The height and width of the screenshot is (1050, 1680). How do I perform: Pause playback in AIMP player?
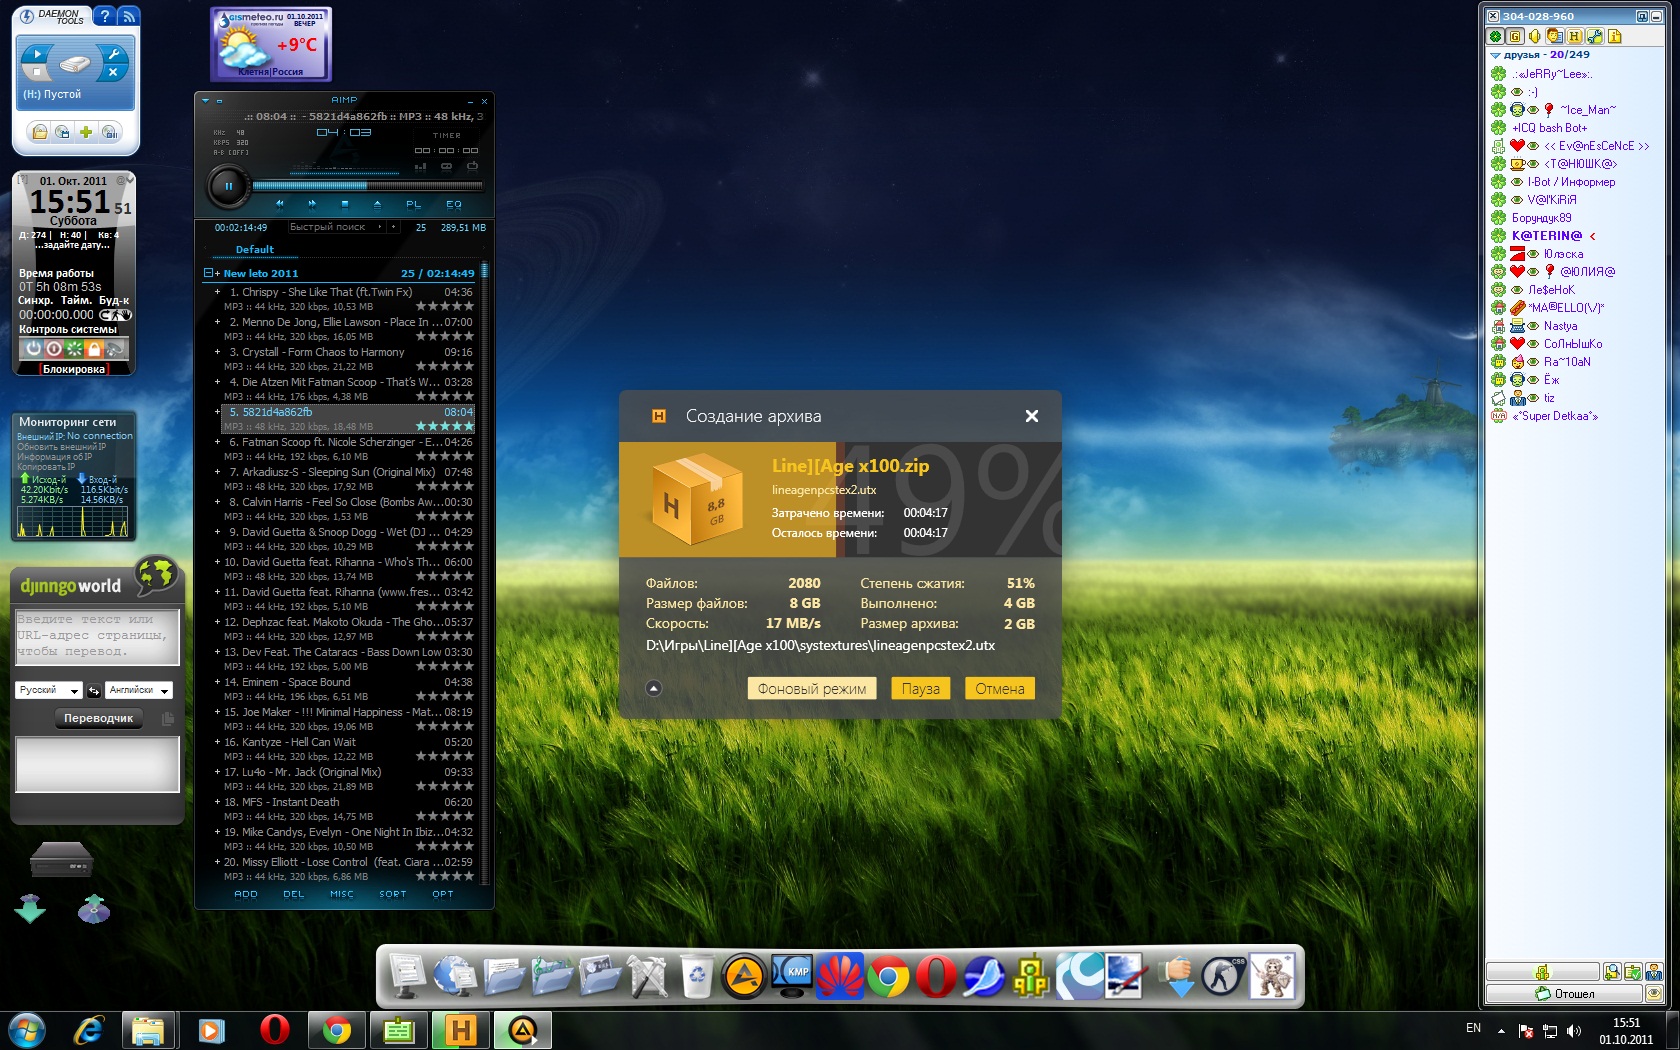[x=228, y=186]
